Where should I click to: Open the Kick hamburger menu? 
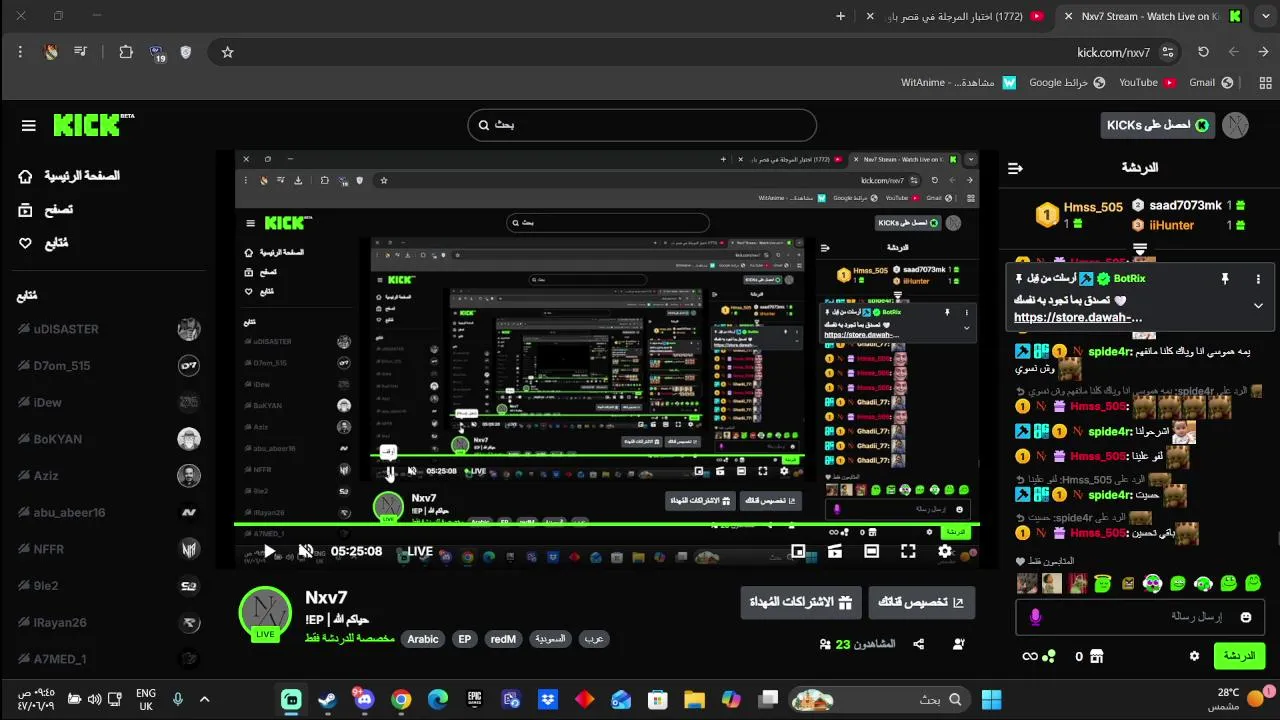(x=28, y=126)
